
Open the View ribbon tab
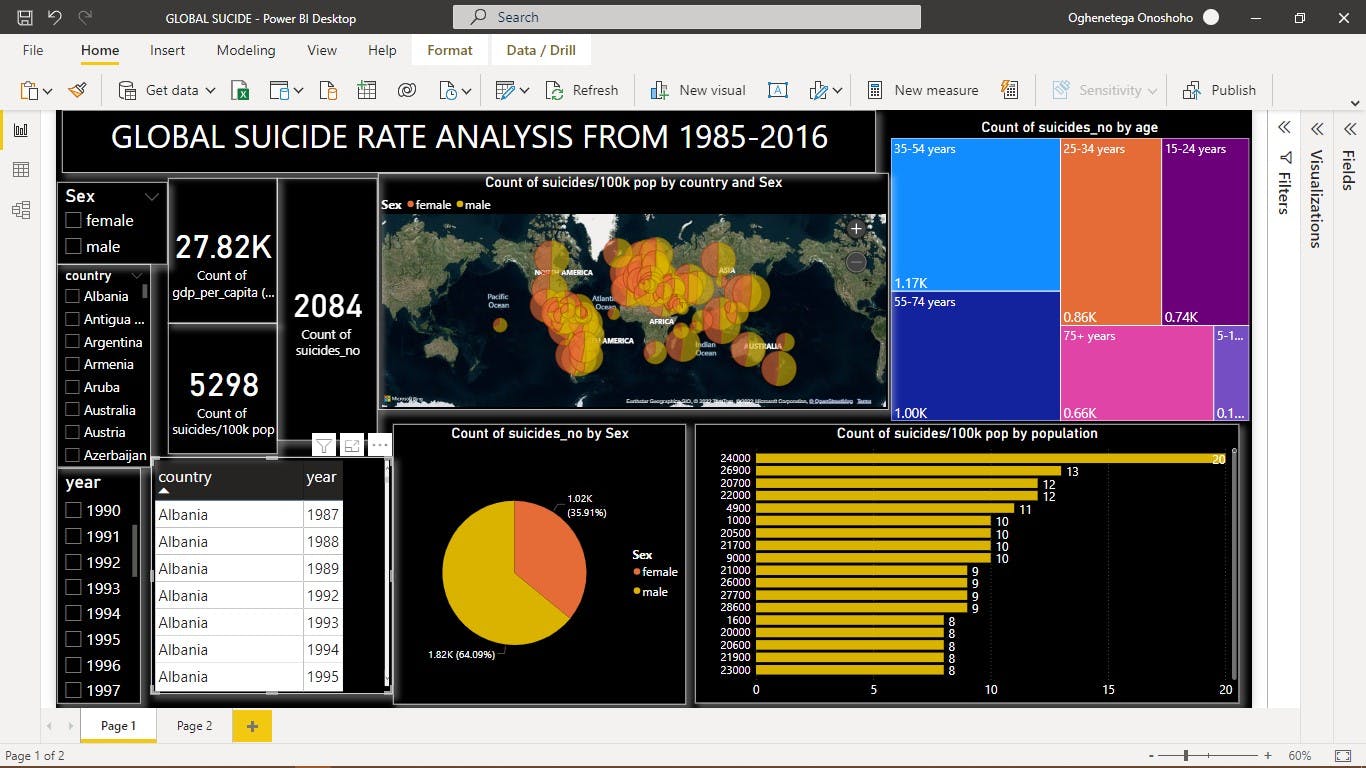[322, 50]
